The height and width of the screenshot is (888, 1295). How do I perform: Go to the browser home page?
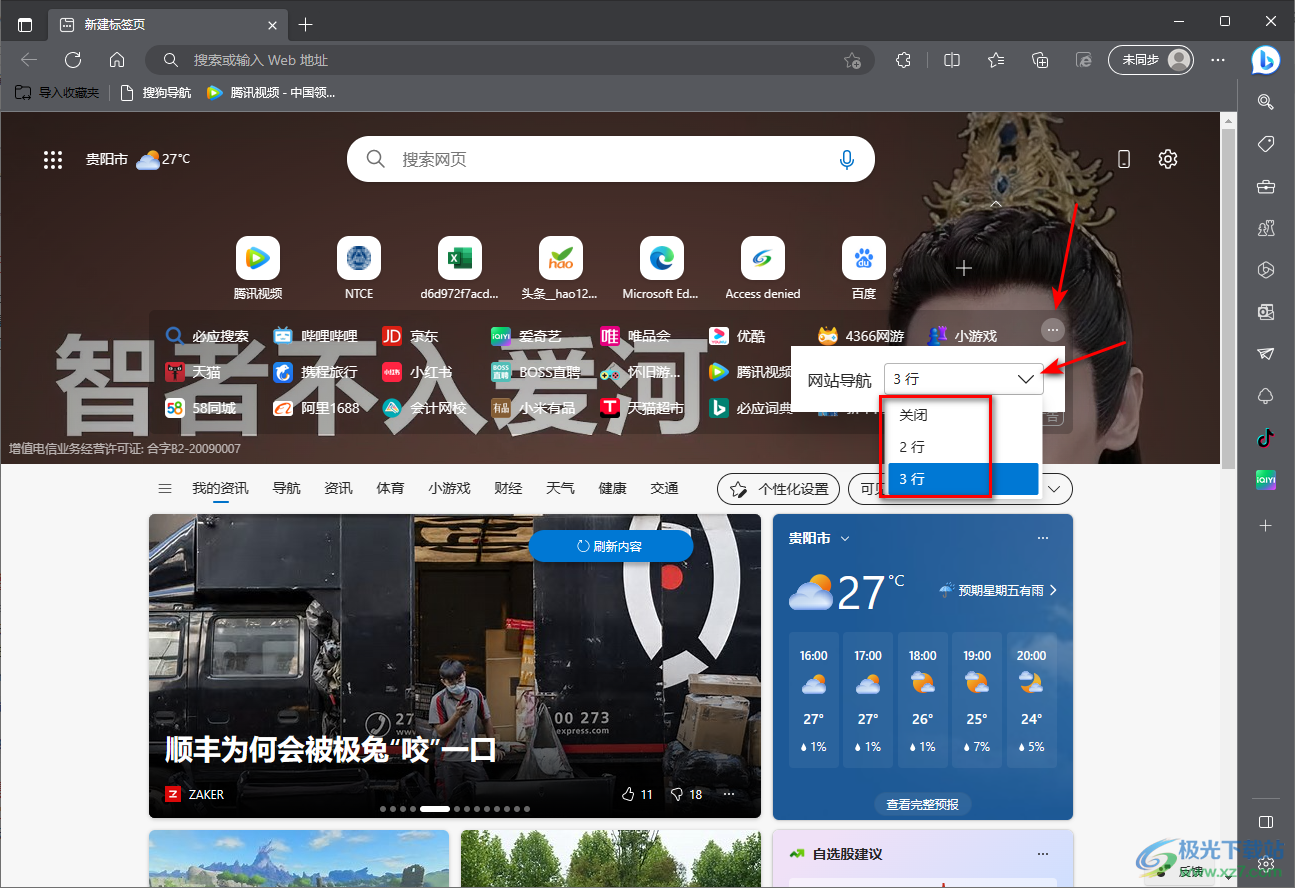coord(117,60)
